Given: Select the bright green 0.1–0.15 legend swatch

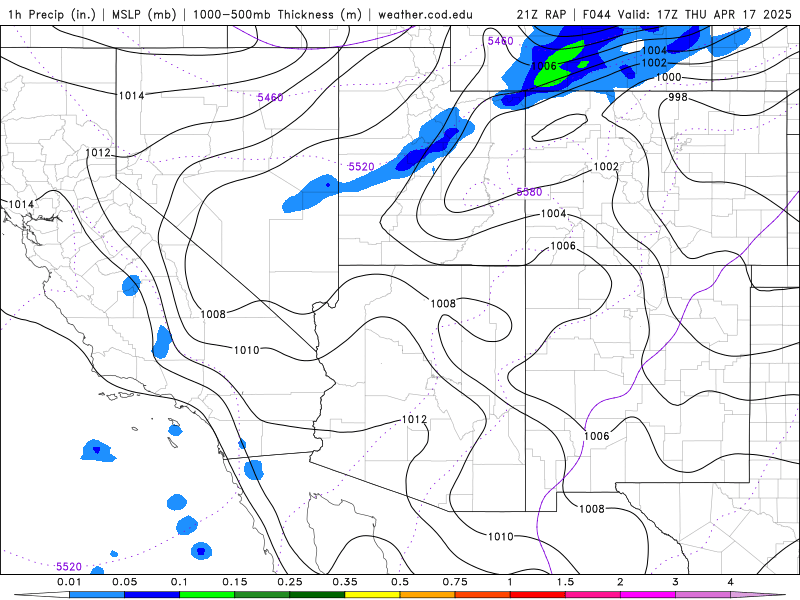Looking at the screenshot, I should coord(207,595).
